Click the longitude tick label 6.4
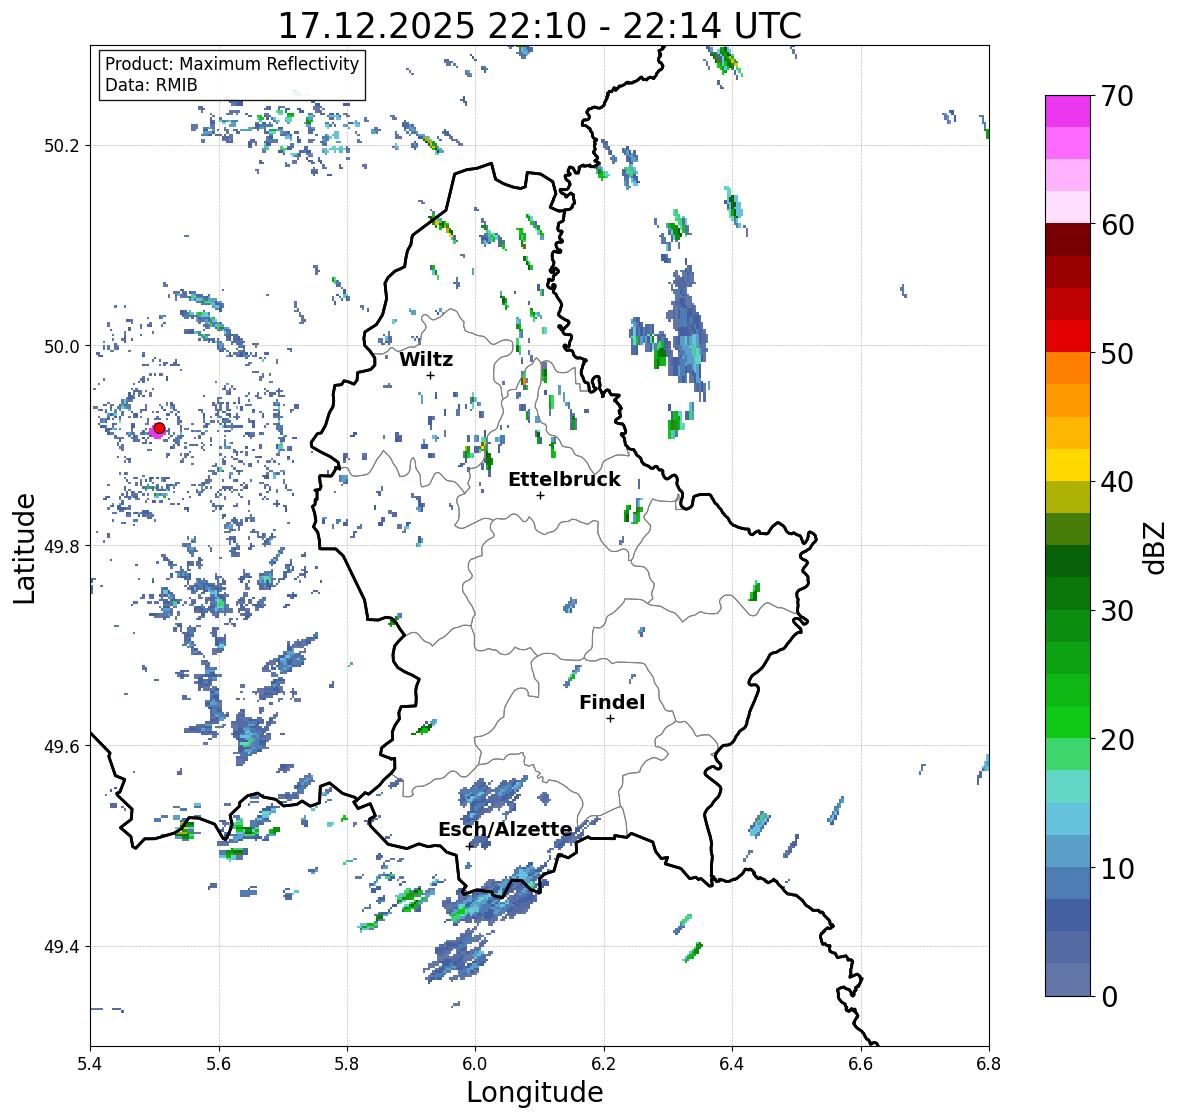1179x1117 pixels. (x=732, y=1063)
